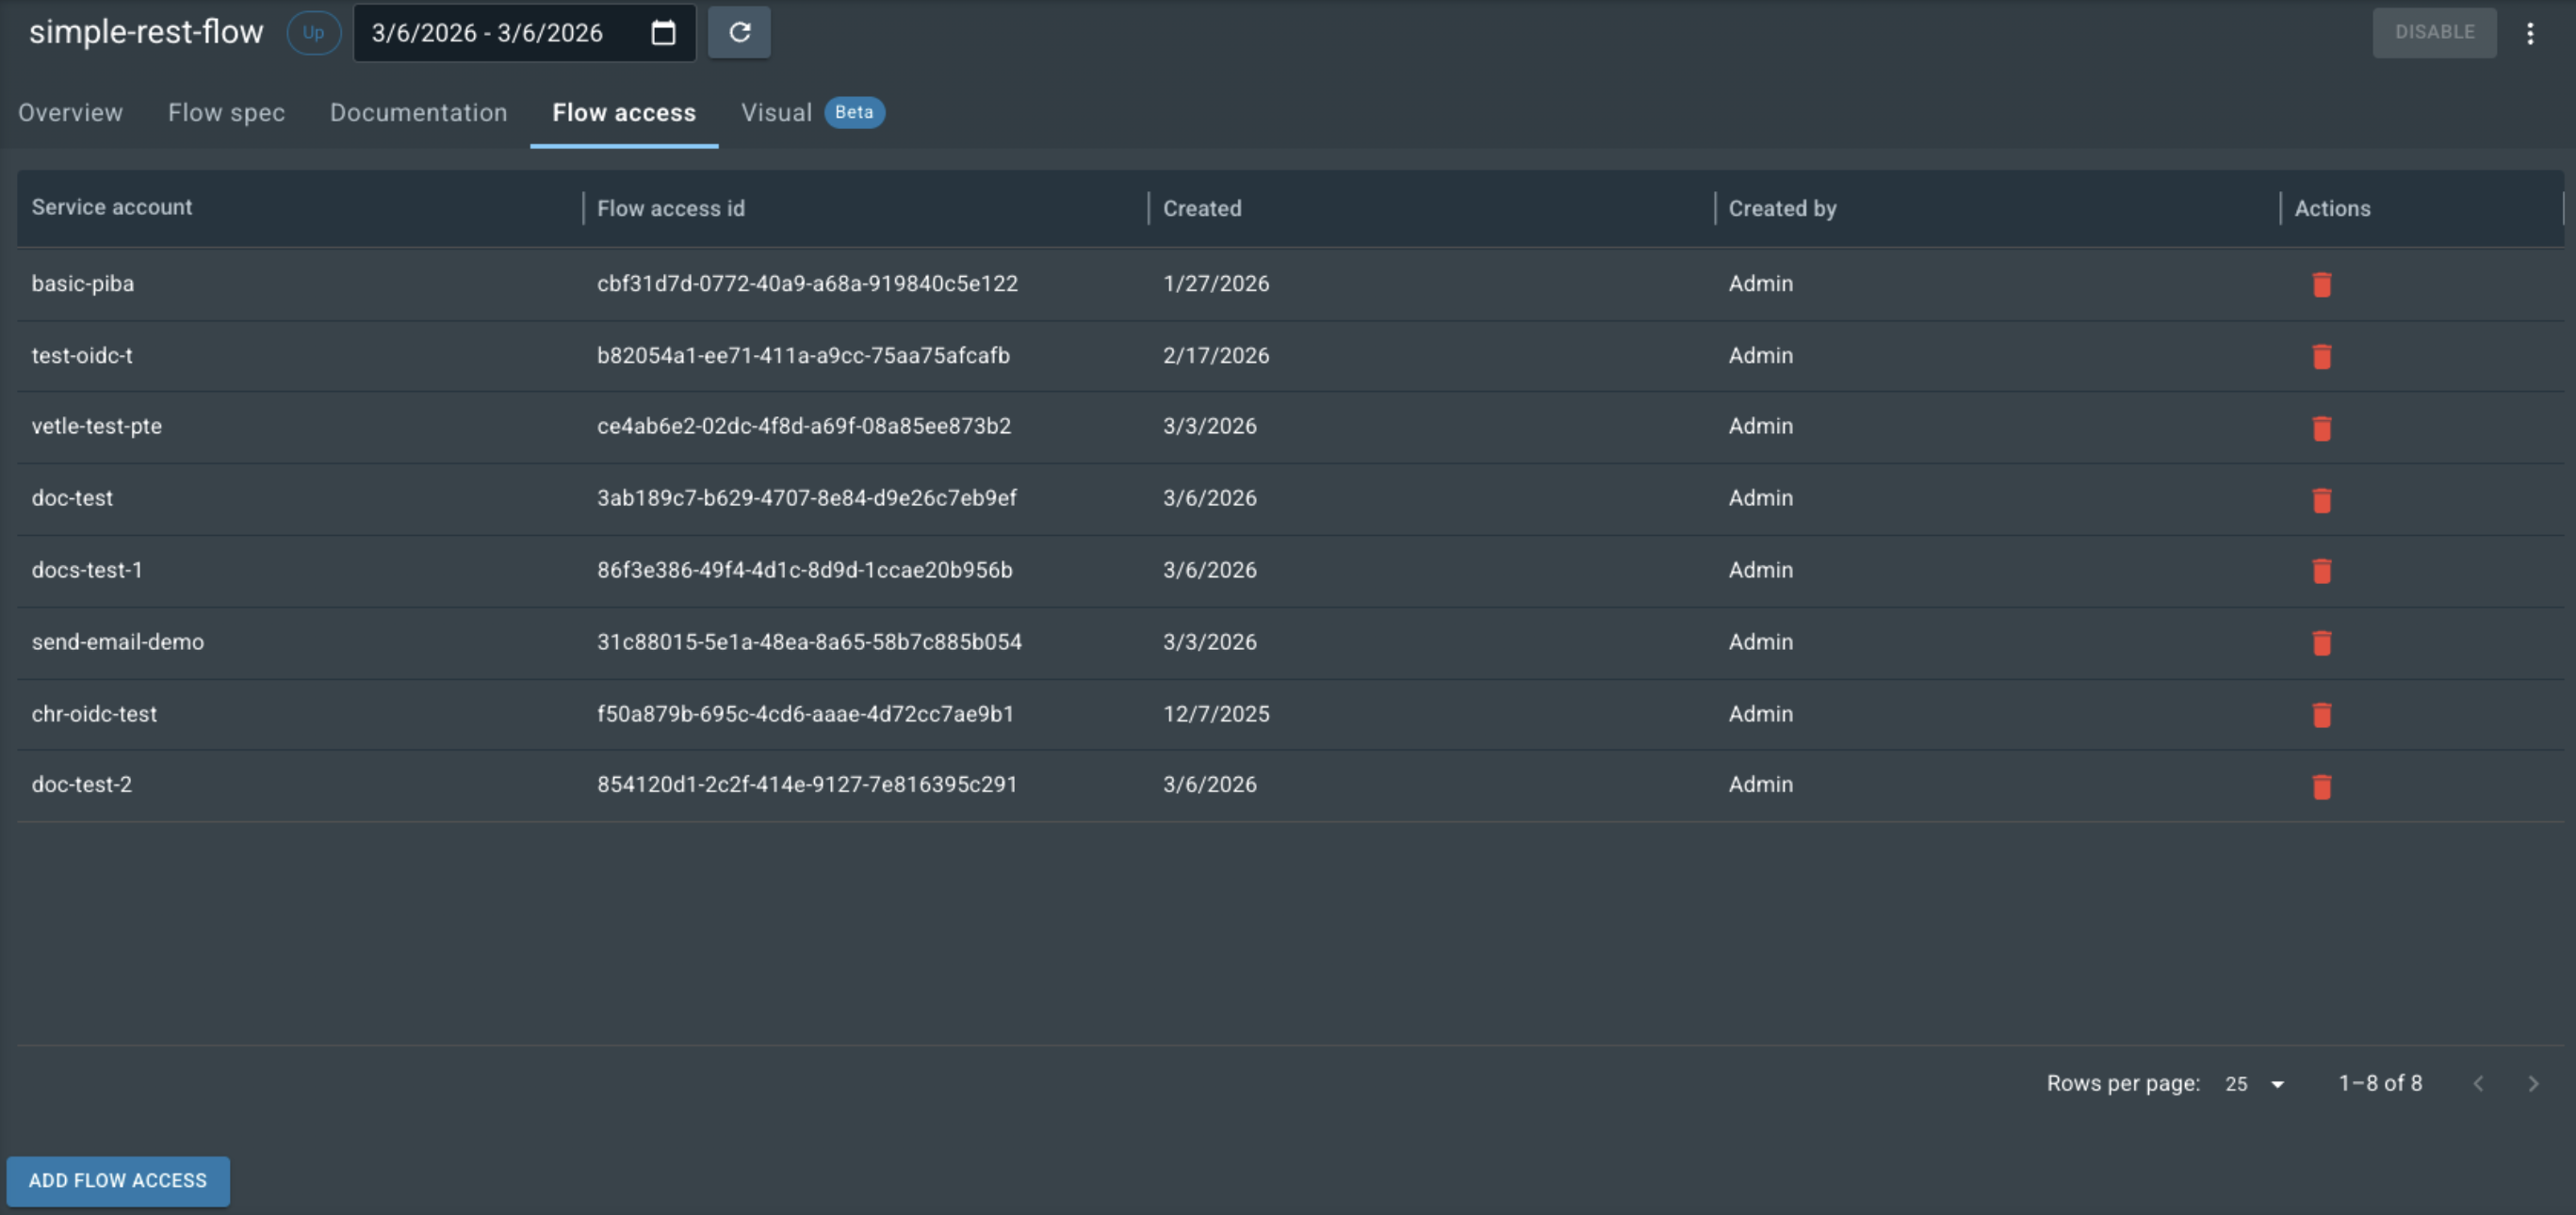Viewport: 2576px width, 1215px height.
Task: Click the 1/27/2026 created date
Action: pyautogui.click(x=1216, y=284)
